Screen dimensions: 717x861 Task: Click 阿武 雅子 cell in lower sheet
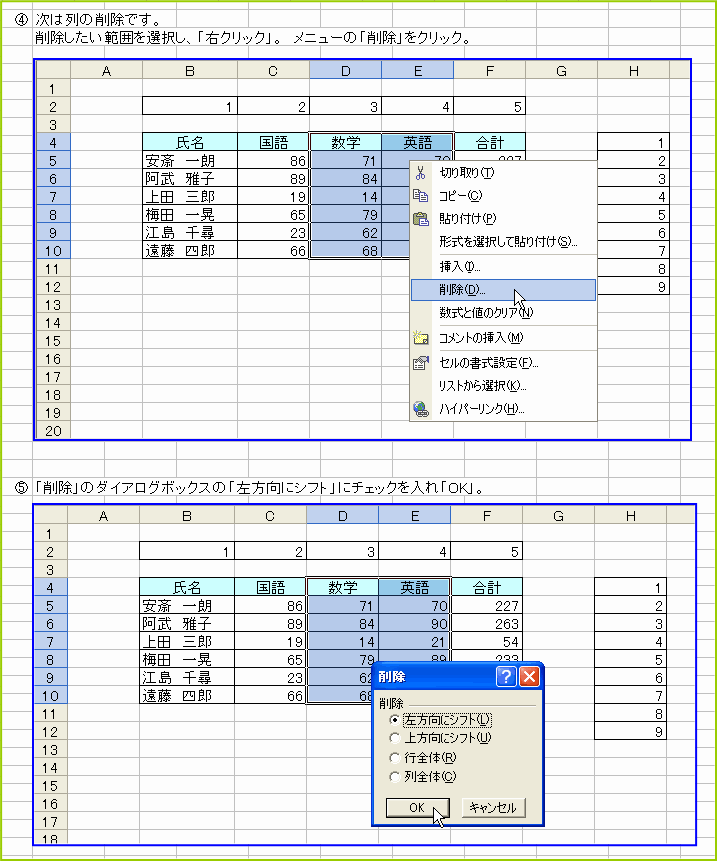[187, 623]
